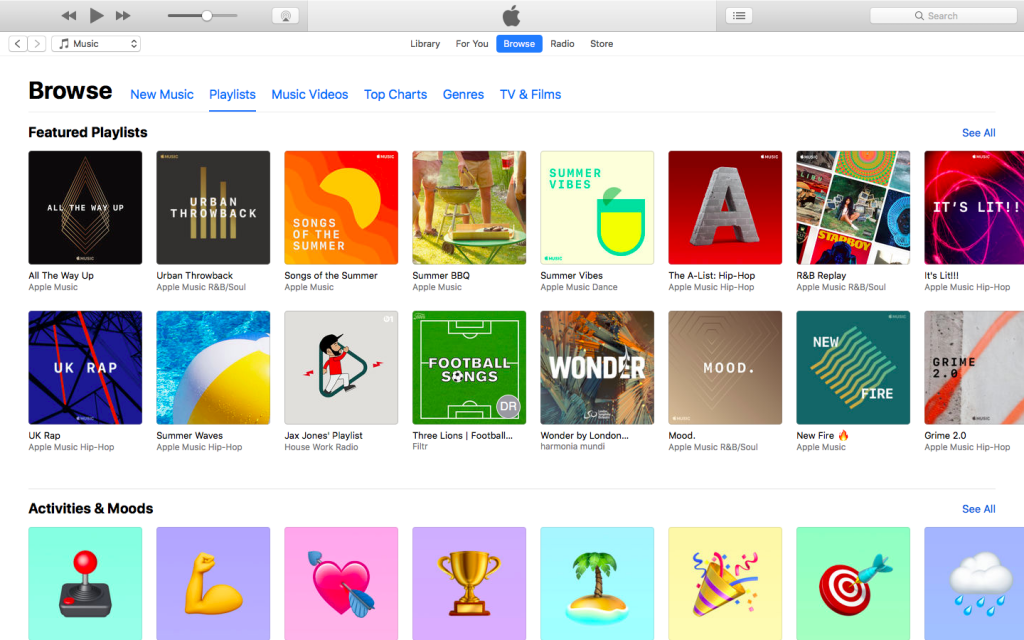This screenshot has height=640, width=1024.
Task: Click the 'Filtr' curator text
Action: 420,447
